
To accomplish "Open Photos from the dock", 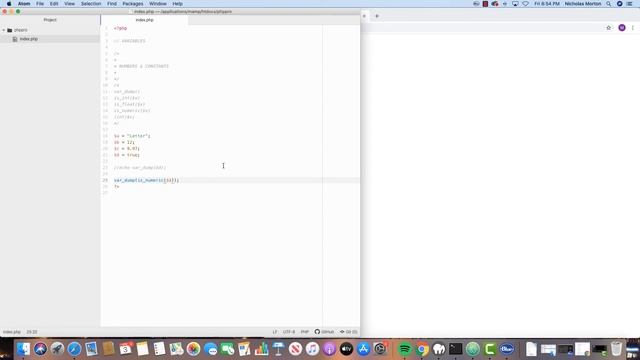I will pyautogui.click(x=193, y=349).
